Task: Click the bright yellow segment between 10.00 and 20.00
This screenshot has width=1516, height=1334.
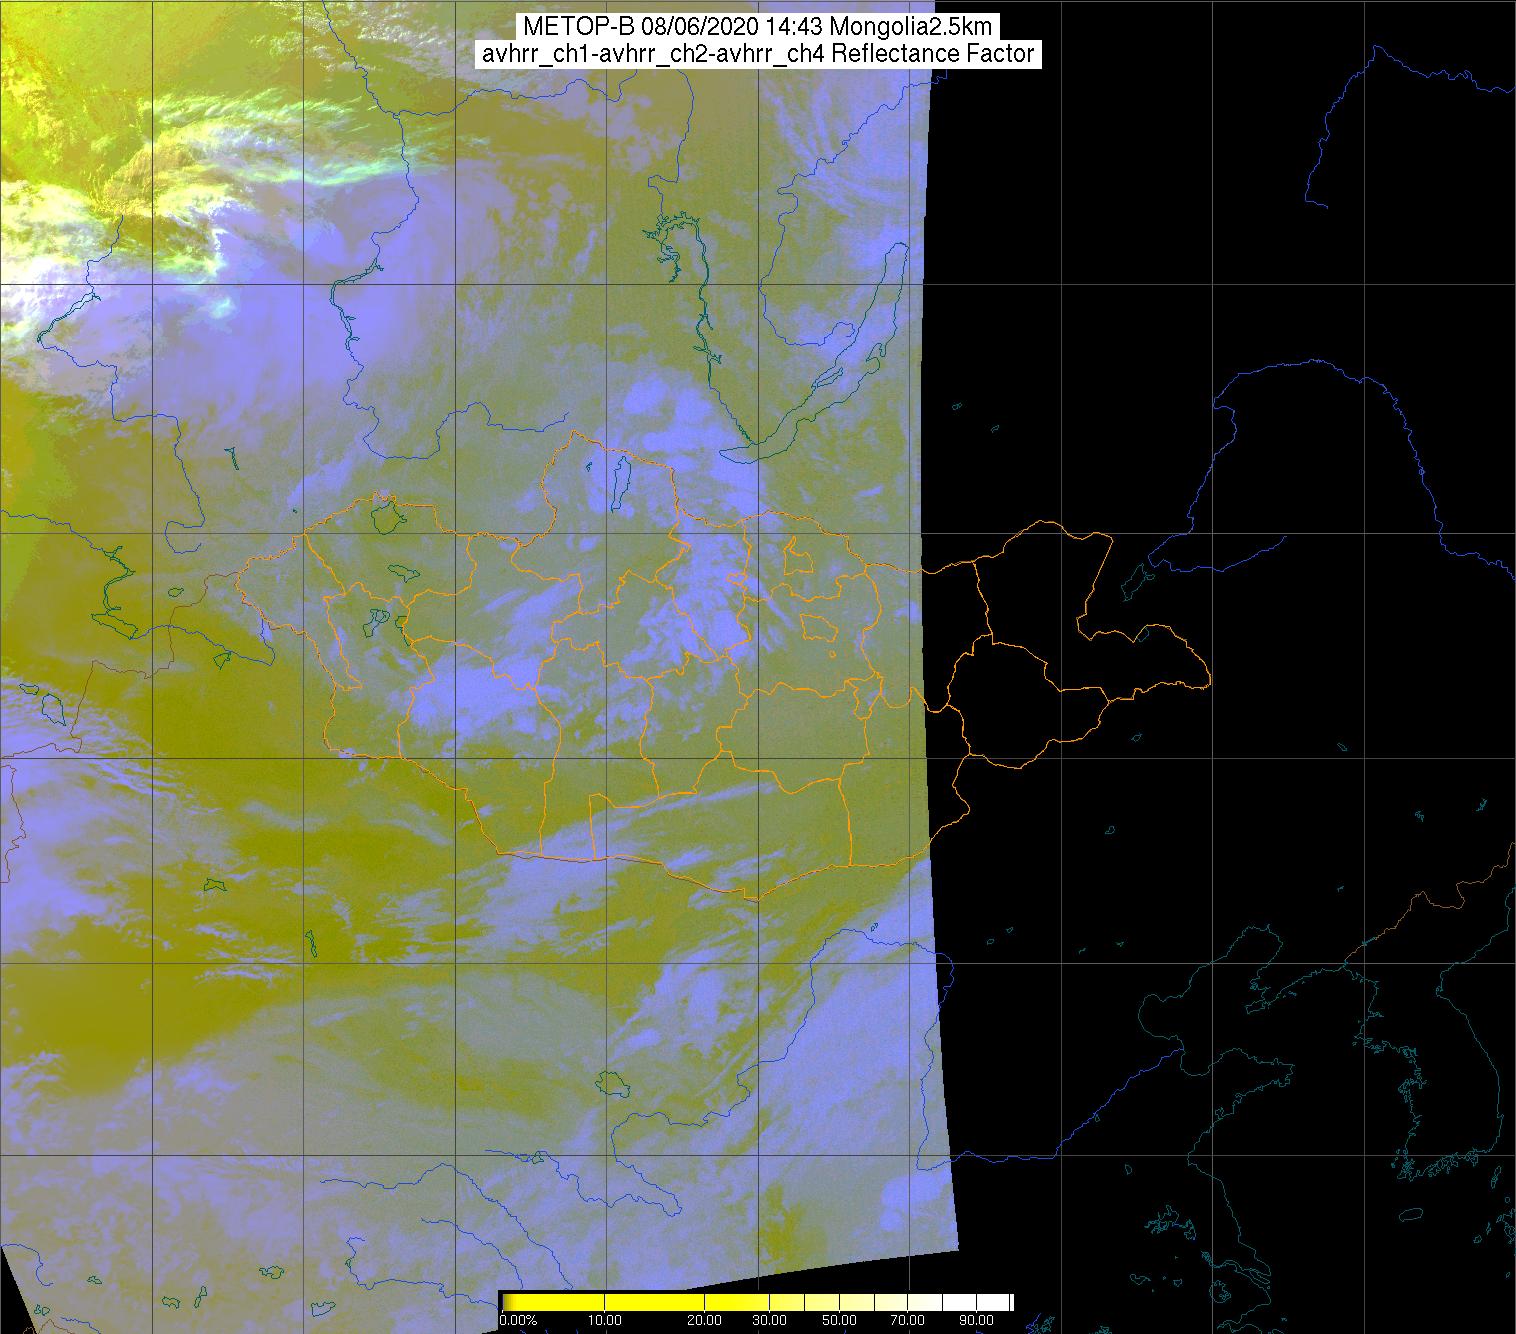Action: pos(654,1302)
